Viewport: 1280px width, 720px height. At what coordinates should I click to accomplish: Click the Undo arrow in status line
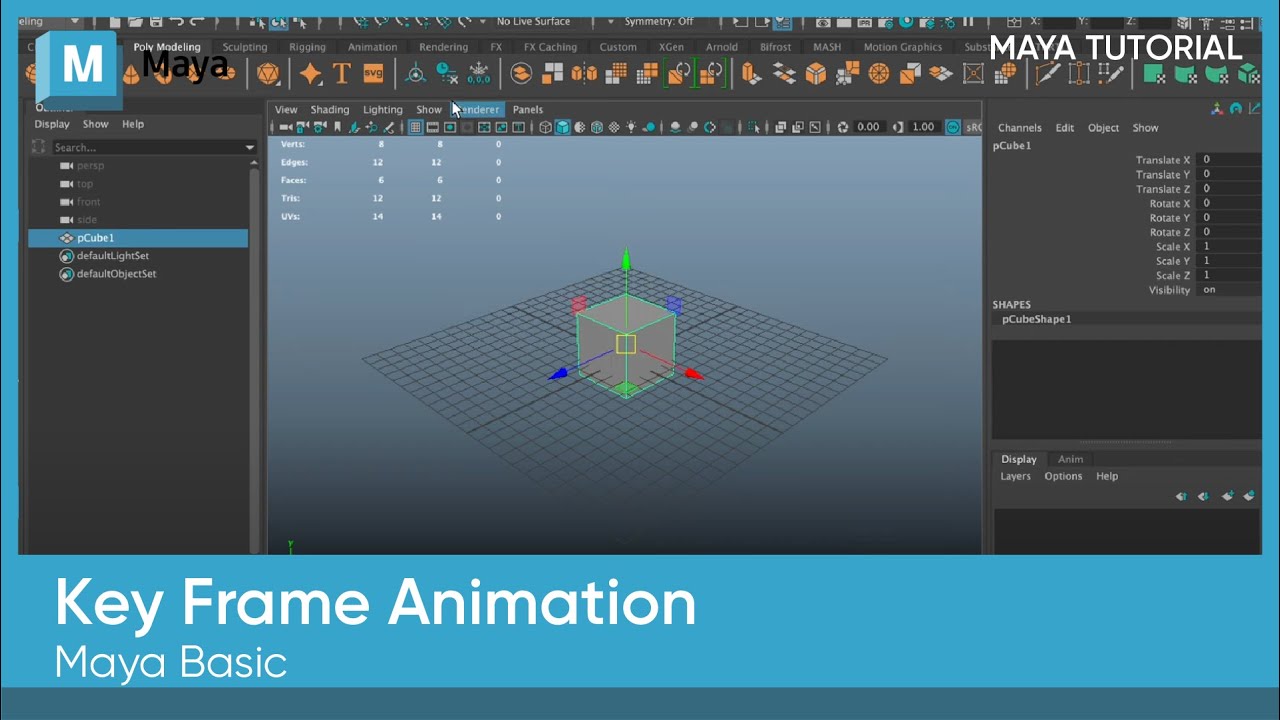176,21
